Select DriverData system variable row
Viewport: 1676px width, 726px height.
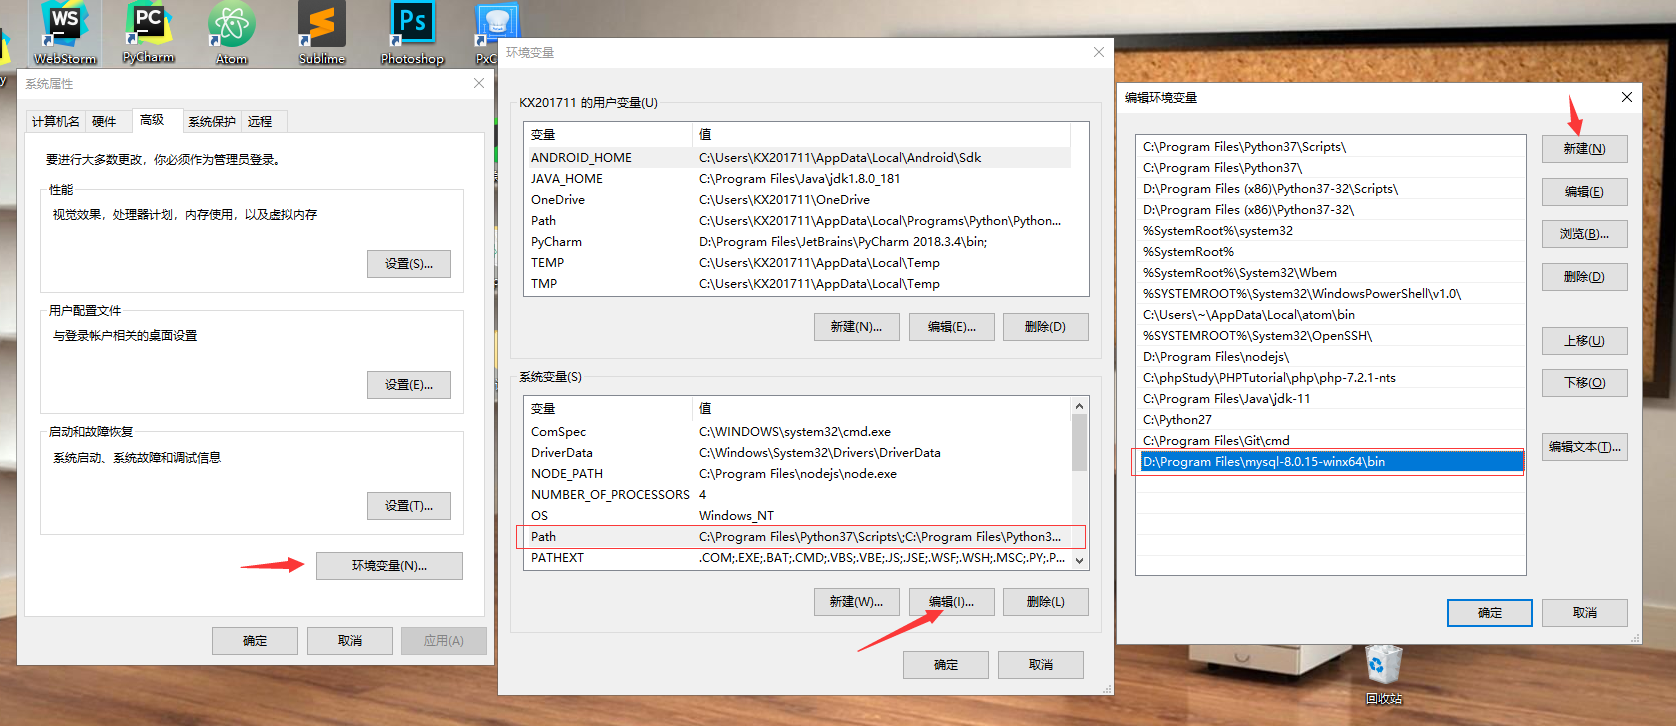[797, 453]
